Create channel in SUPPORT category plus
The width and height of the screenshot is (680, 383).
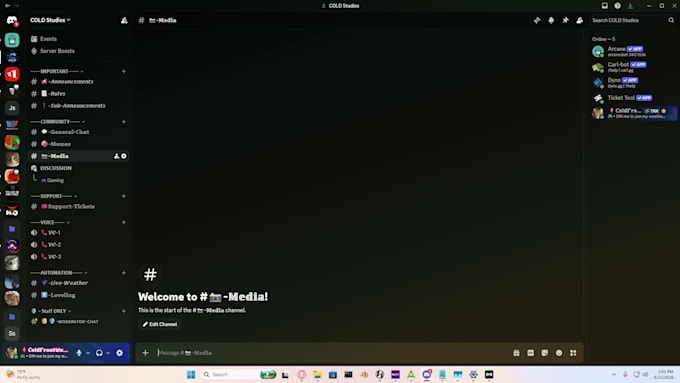click(124, 196)
